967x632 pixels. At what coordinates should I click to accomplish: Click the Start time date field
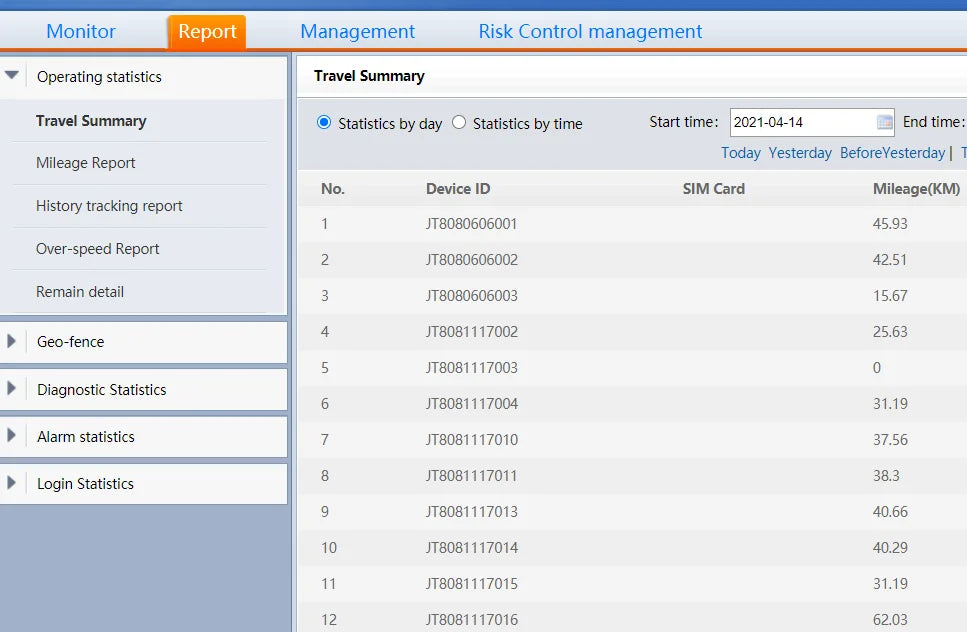click(802, 123)
